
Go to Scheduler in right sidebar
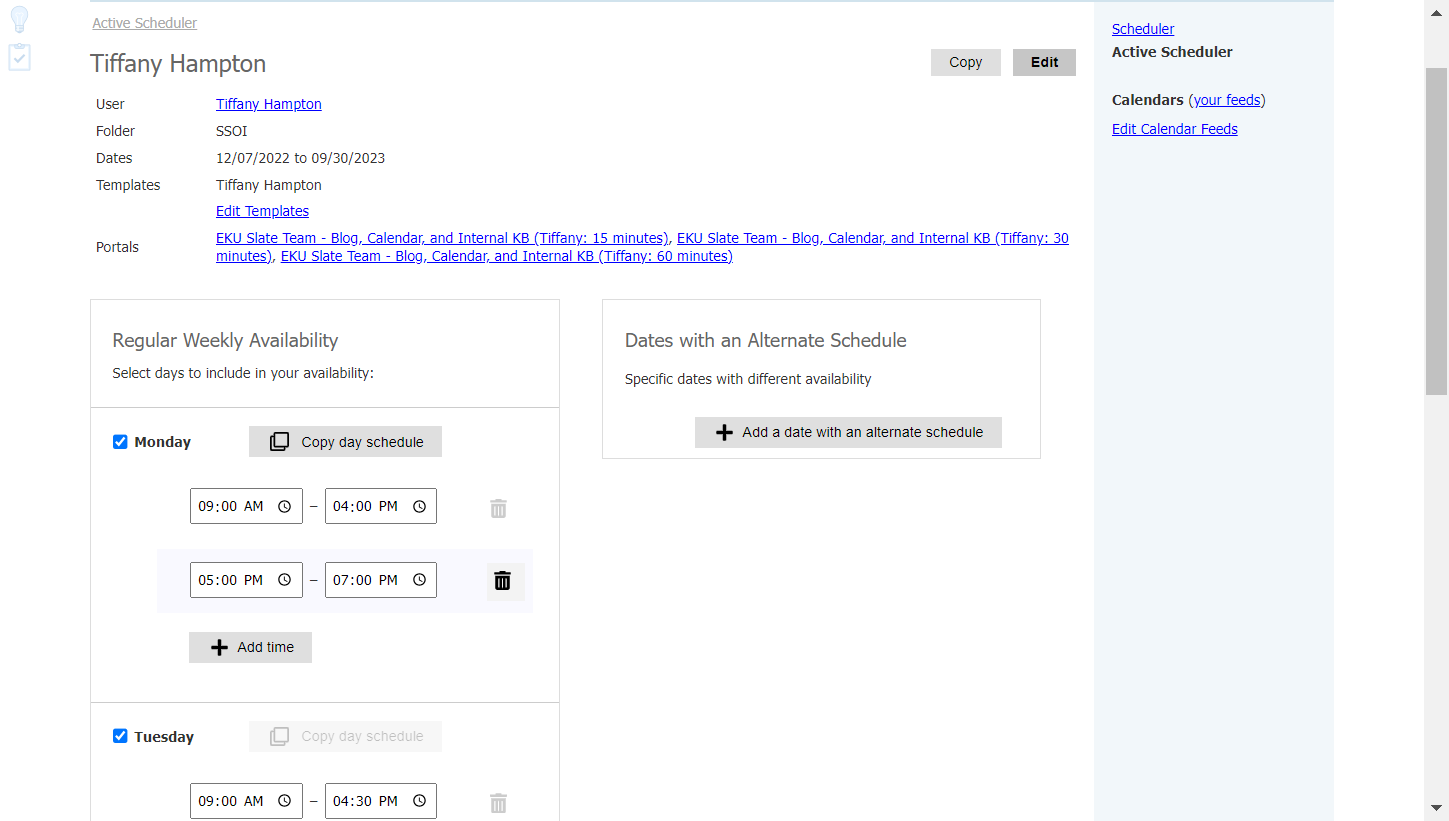point(1143,29)
